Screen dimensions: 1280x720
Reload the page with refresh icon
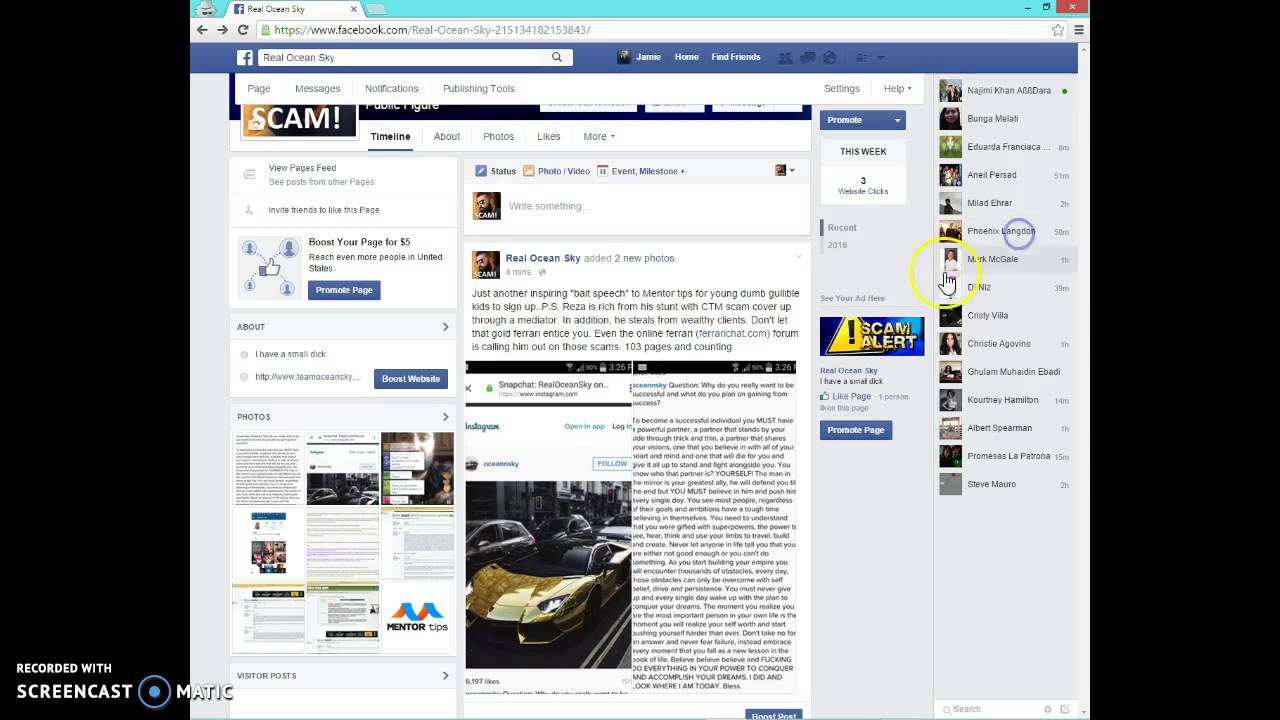[243, 30]
